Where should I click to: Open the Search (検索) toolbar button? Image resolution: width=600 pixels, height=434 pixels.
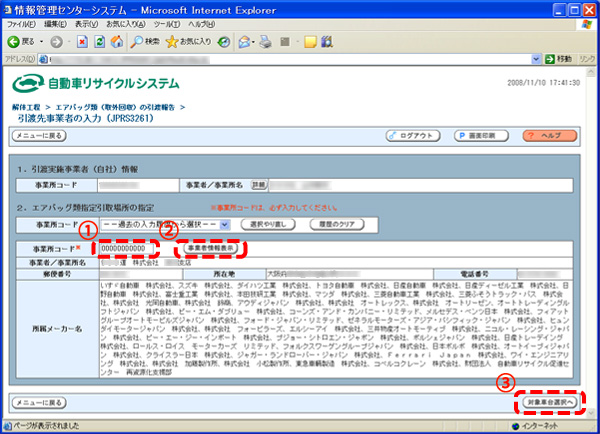[x=145, y=42]
